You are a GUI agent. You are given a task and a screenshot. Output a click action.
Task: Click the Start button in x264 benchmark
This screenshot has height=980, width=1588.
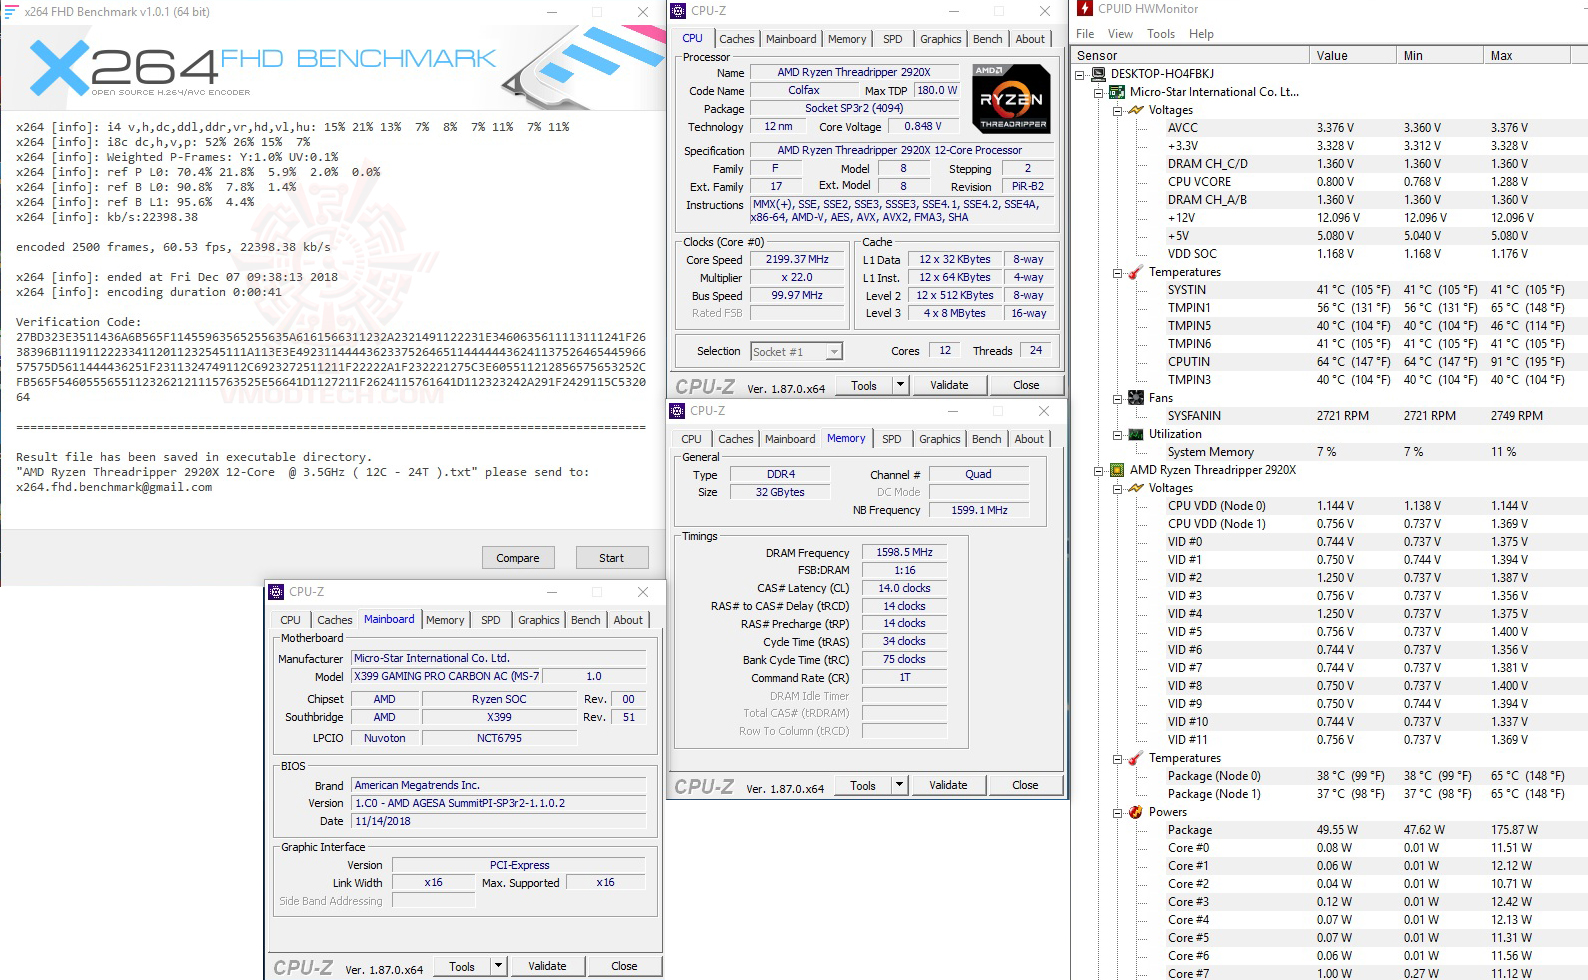612,558
